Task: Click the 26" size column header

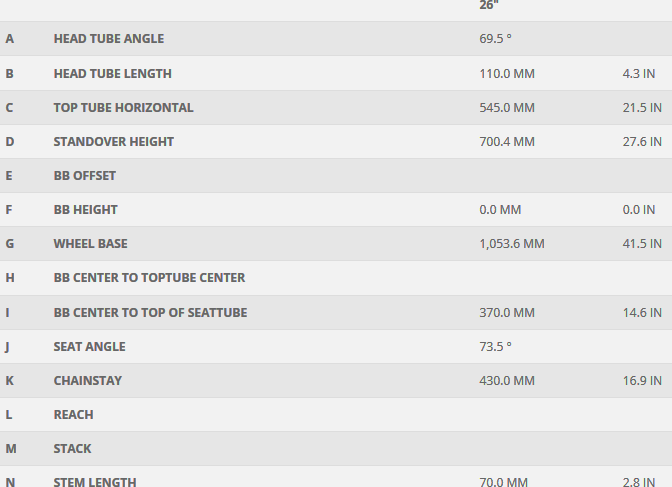Action: click(x=488, y=5)
